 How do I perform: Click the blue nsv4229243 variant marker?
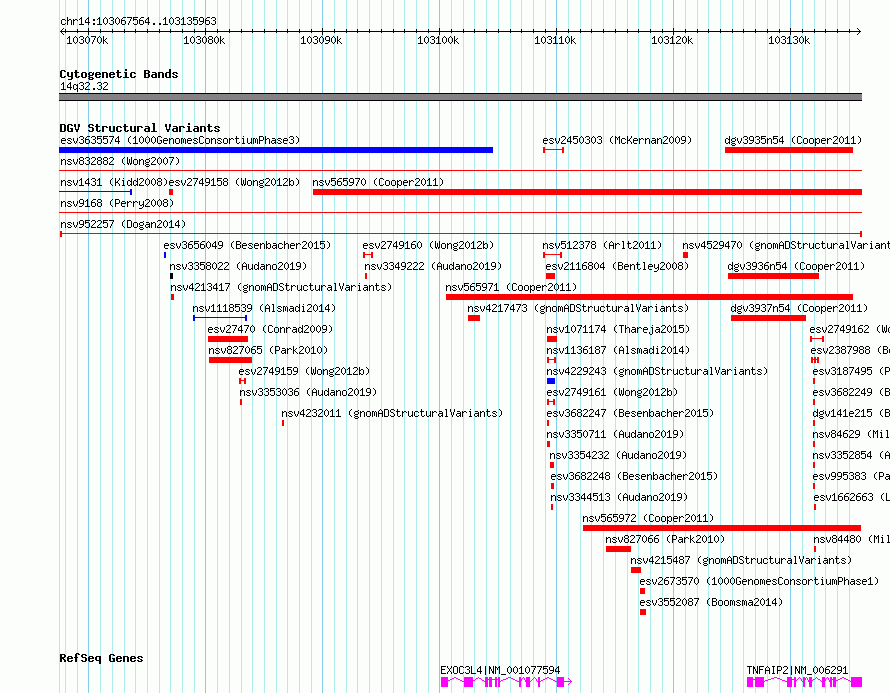tap(551, 381)
